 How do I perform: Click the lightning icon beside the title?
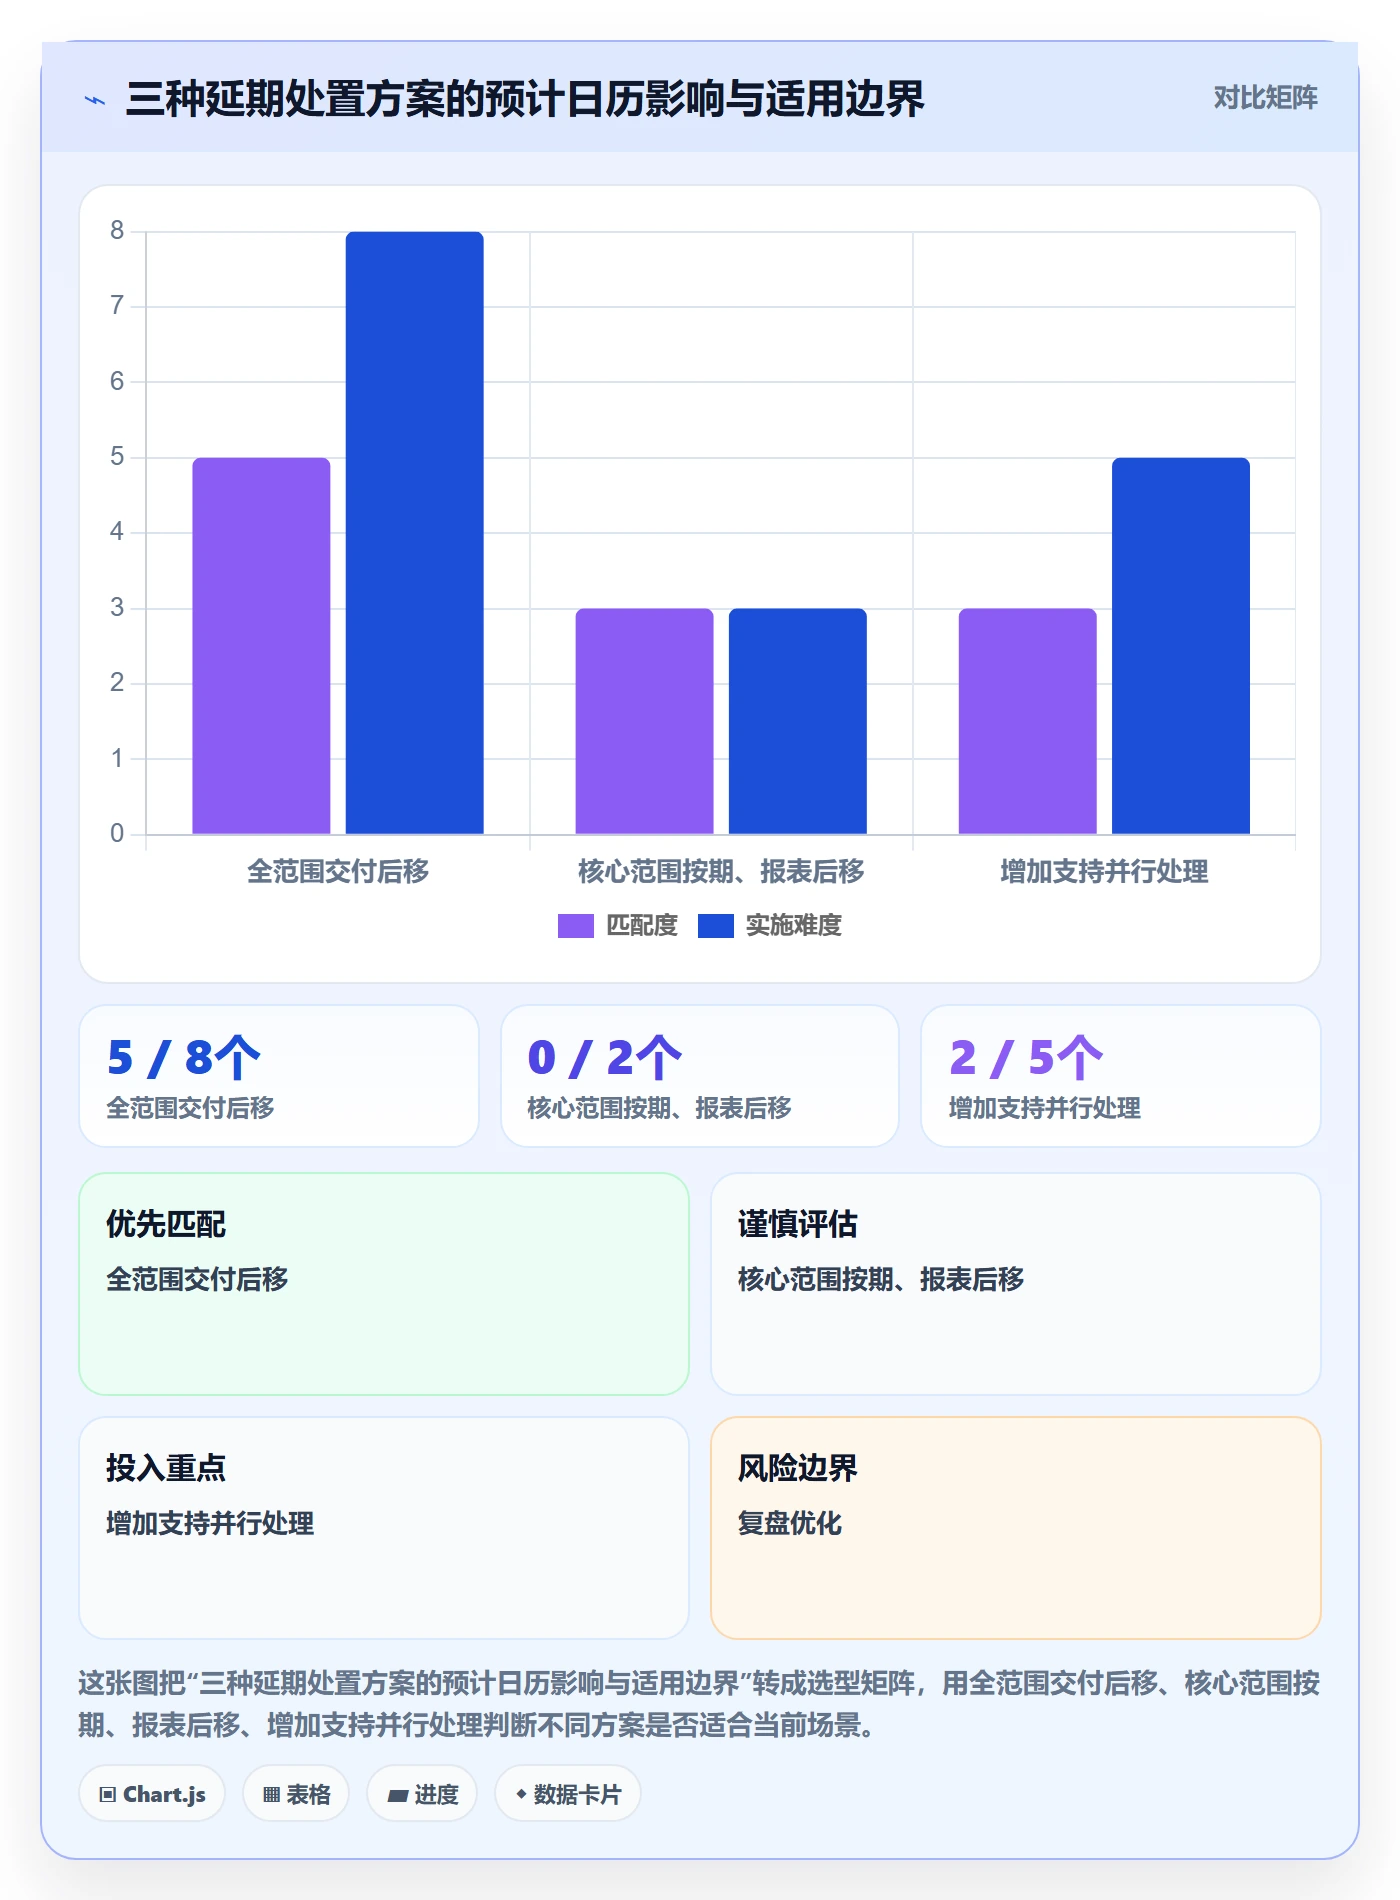tap(95, 100)
